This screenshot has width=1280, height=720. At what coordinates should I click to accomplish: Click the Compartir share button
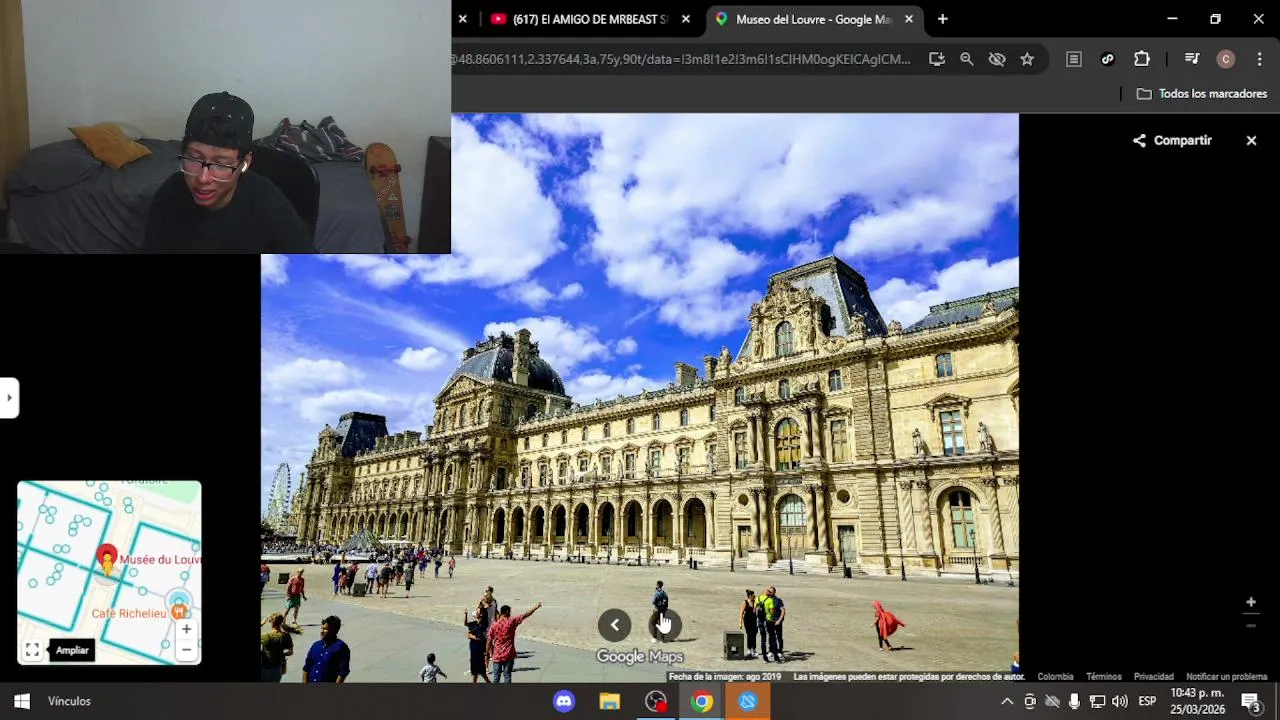(x=1172, y=141)
